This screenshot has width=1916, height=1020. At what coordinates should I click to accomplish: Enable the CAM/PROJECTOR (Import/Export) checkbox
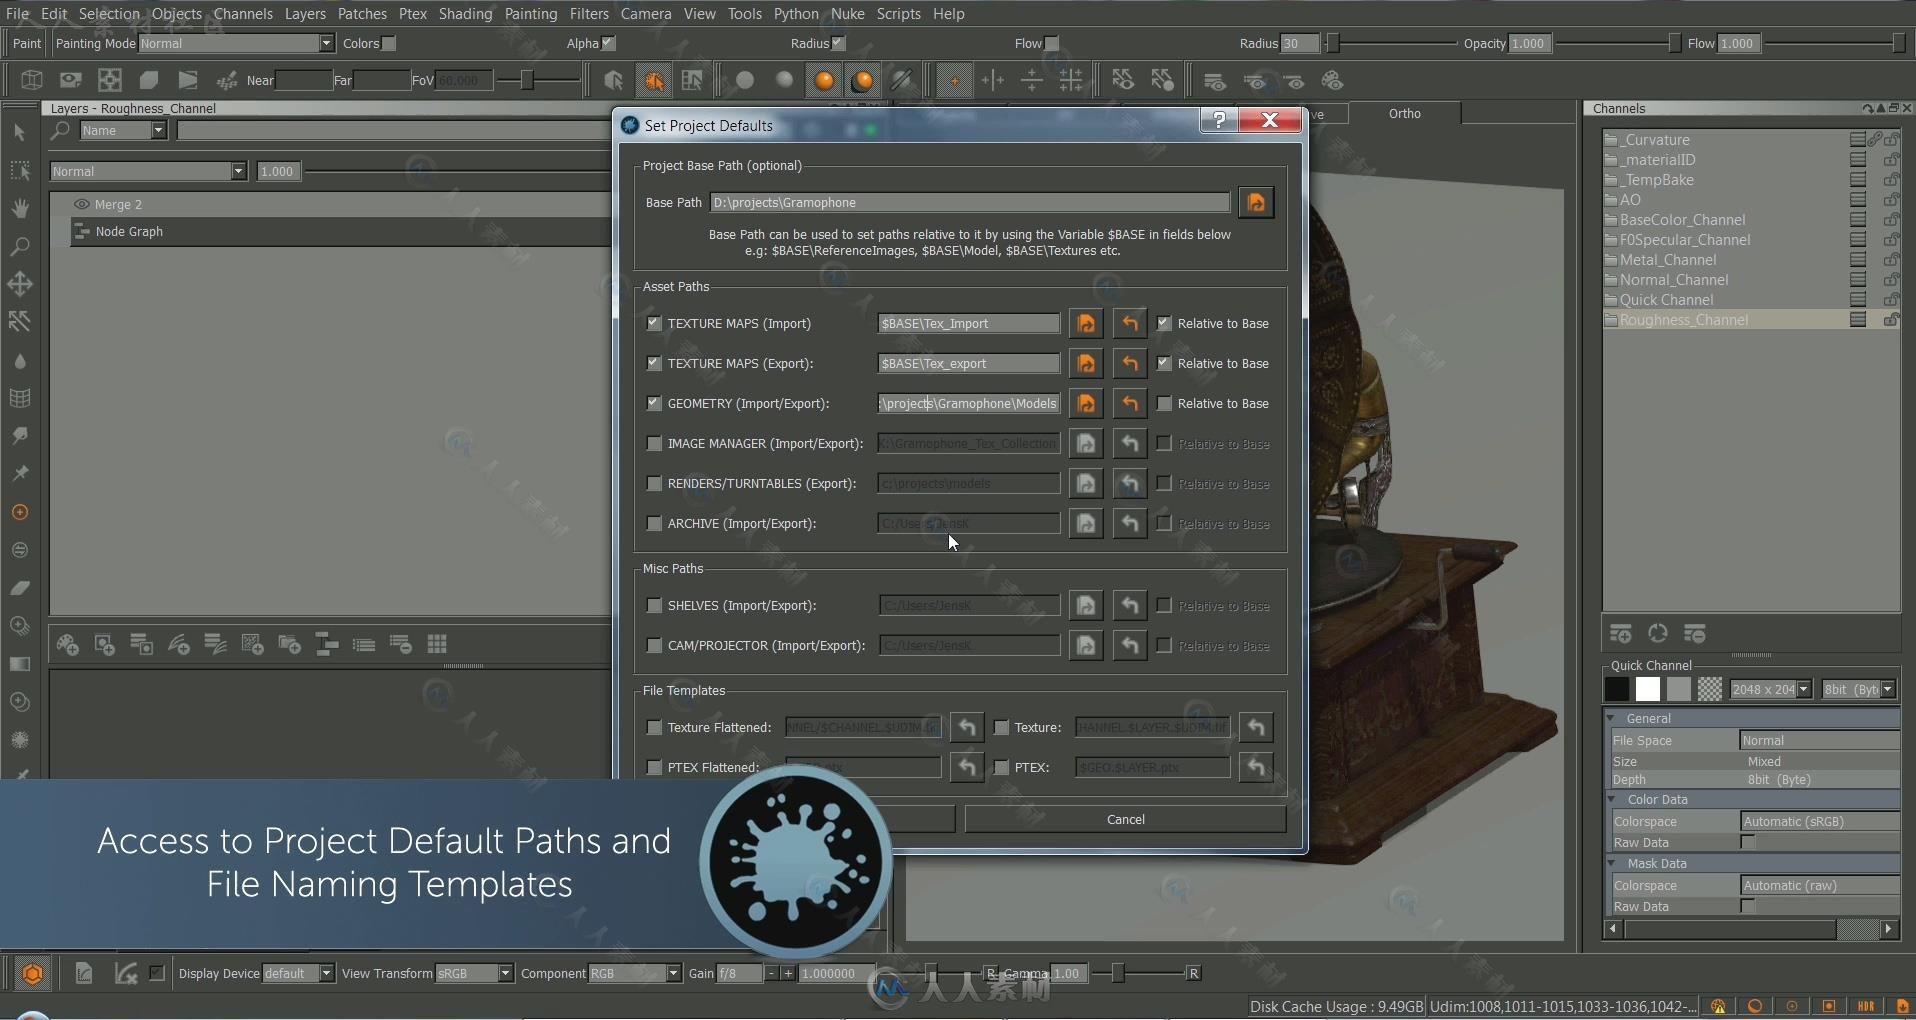654,646
